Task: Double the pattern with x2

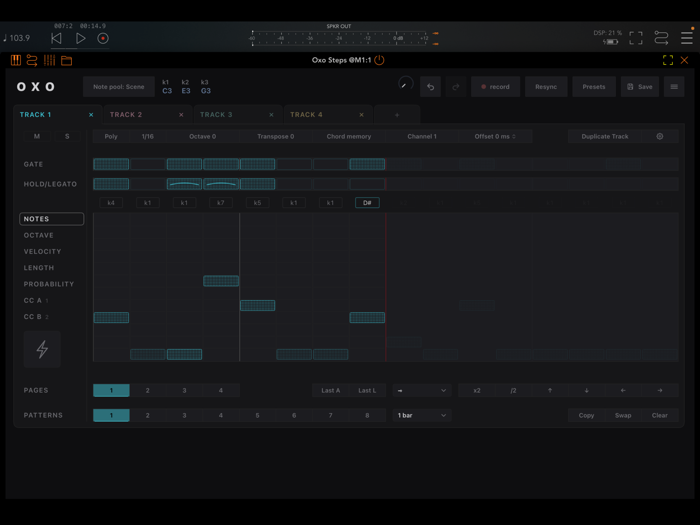Action: [477, 390]
